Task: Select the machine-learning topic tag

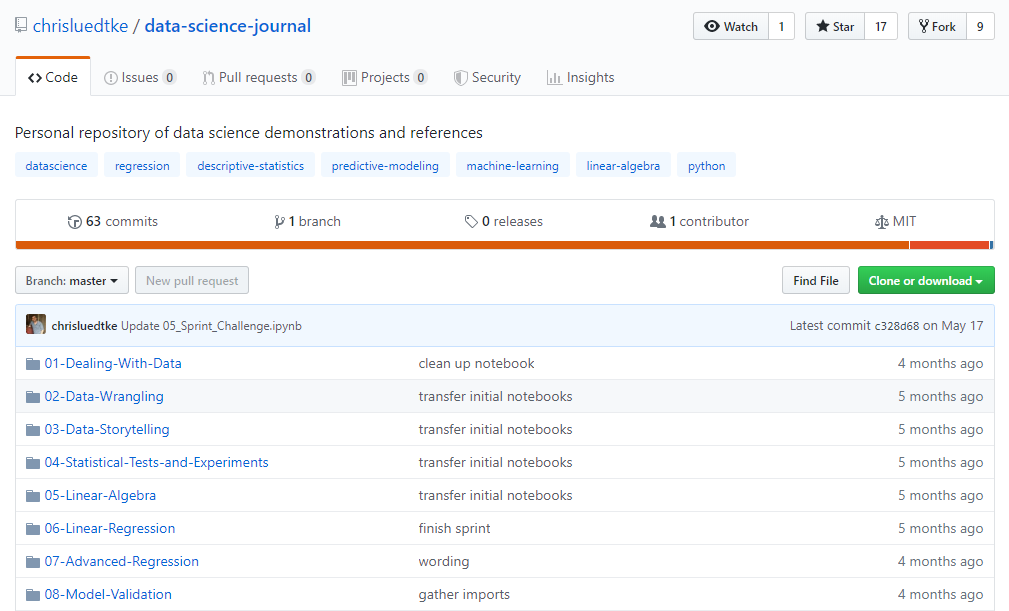Action: [x=512, y=166]
